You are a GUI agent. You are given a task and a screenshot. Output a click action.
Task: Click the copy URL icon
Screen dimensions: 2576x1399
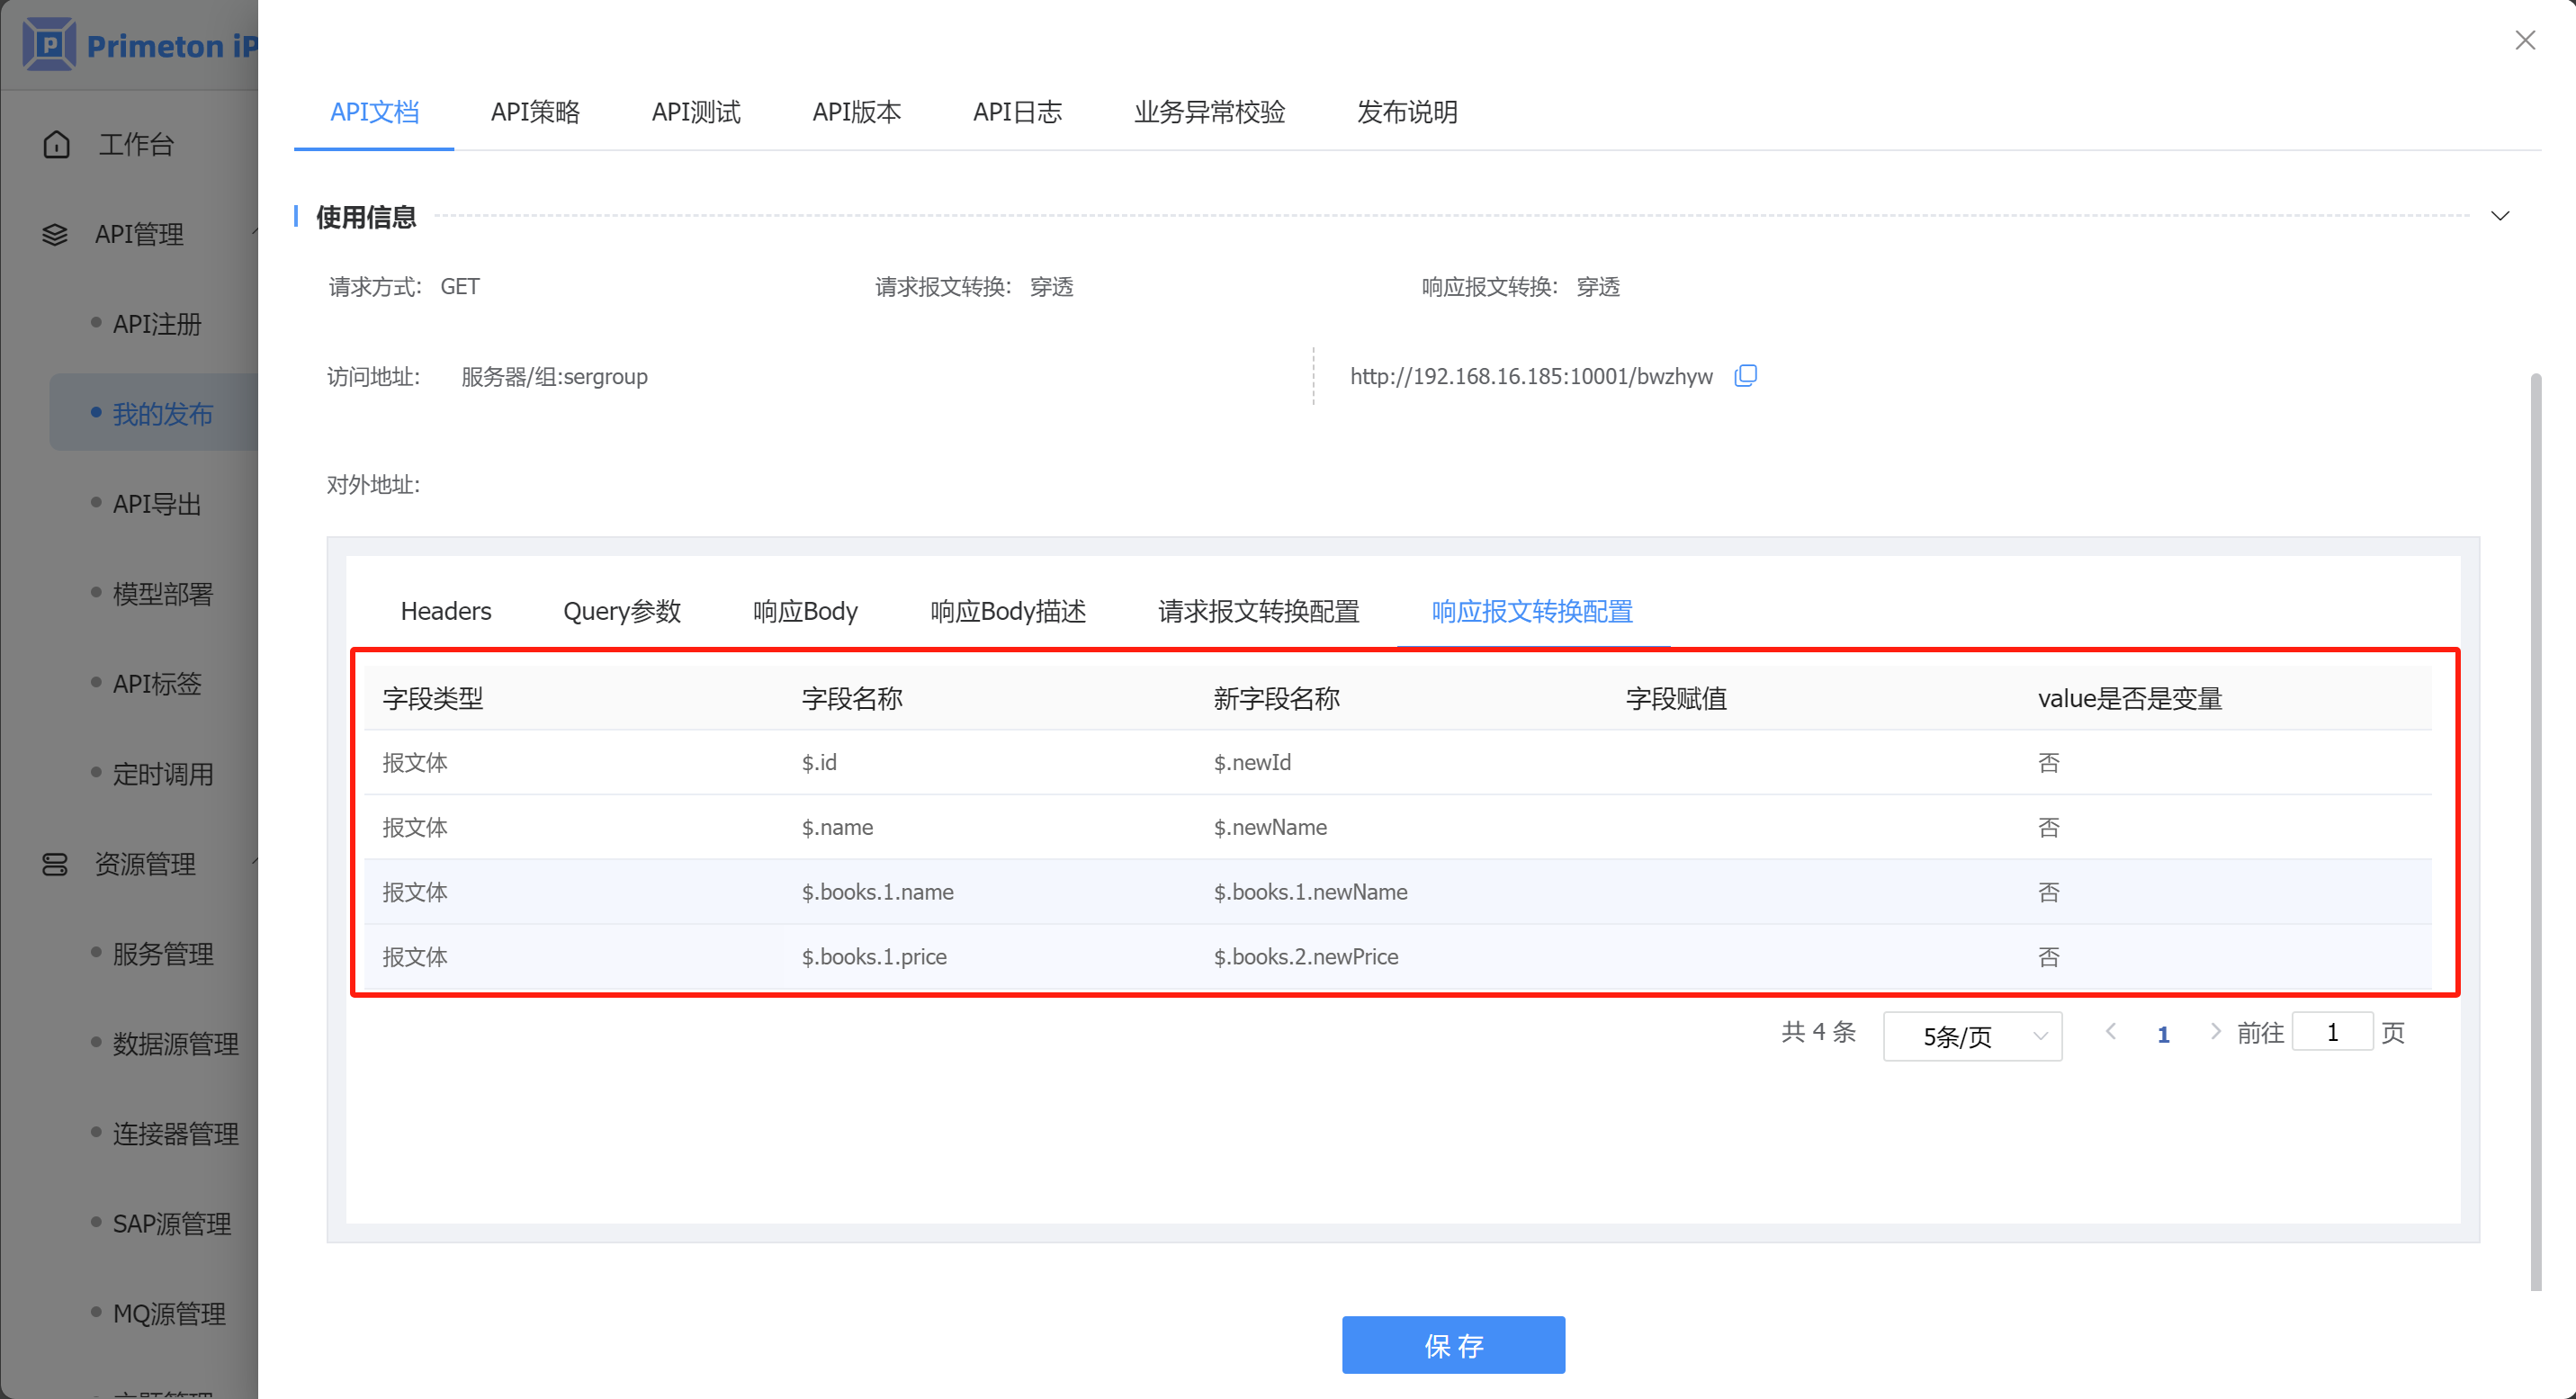click(1745, 376)
